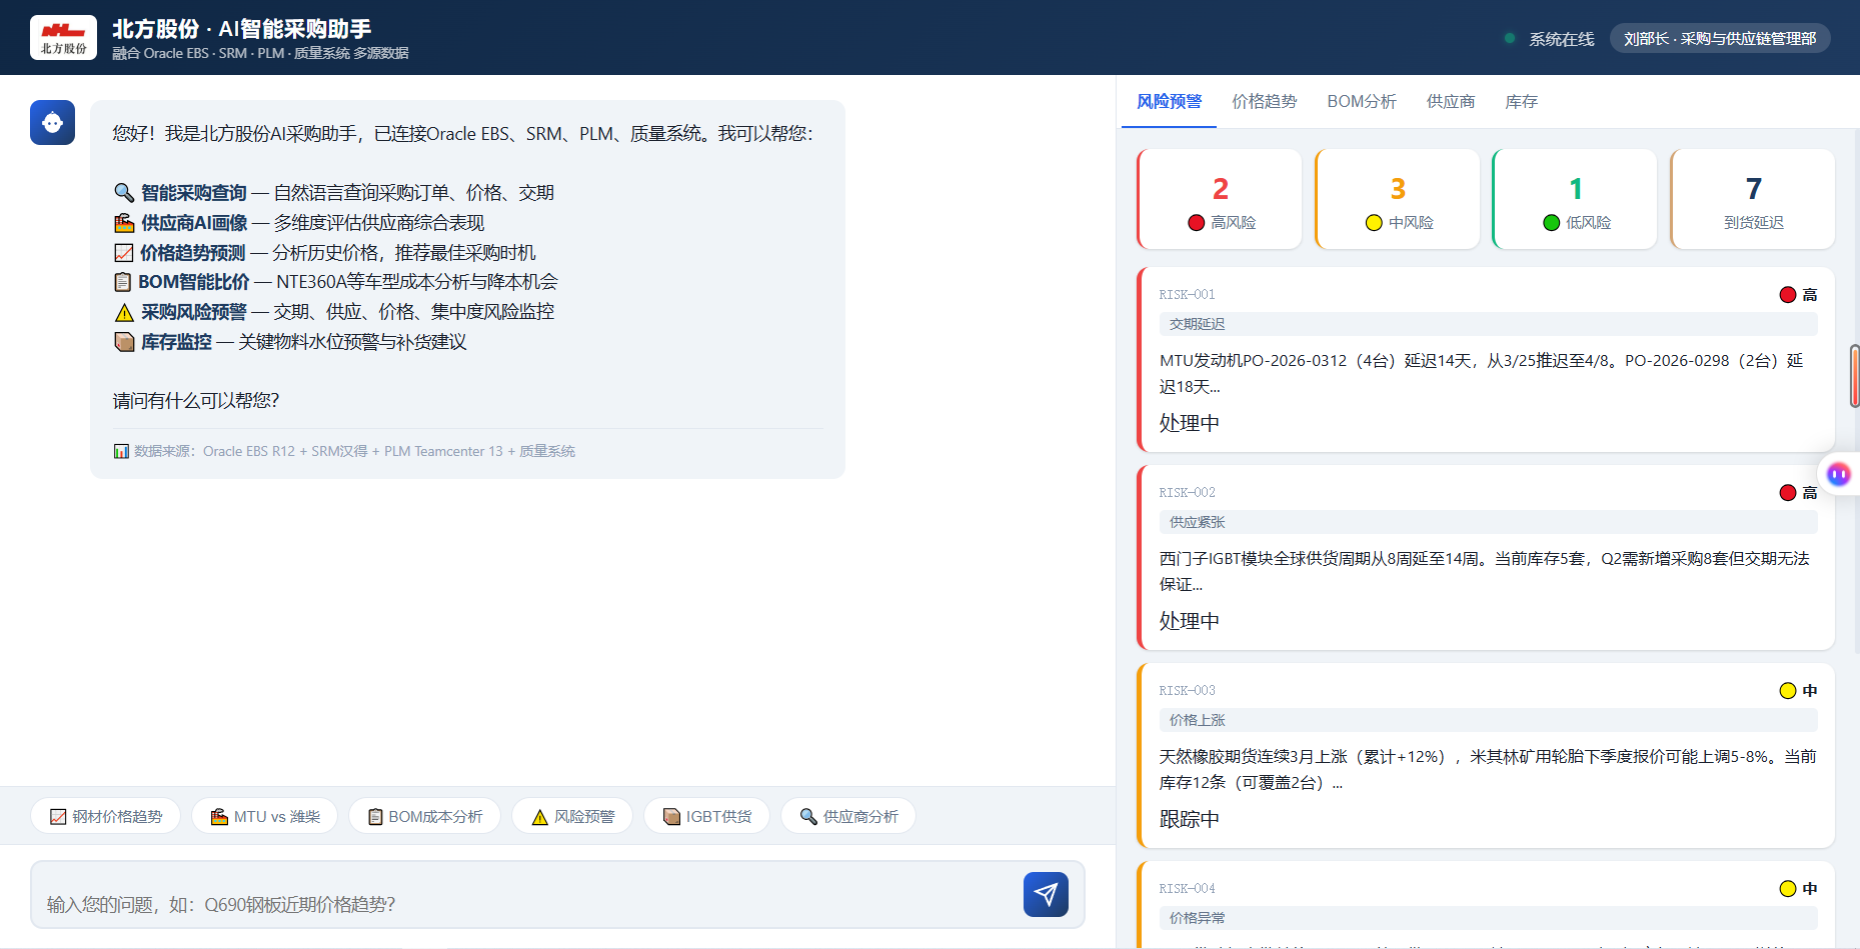Click the RISK-004 identifier text
Screen dimensions: 1860x949
coord(1187,888)
